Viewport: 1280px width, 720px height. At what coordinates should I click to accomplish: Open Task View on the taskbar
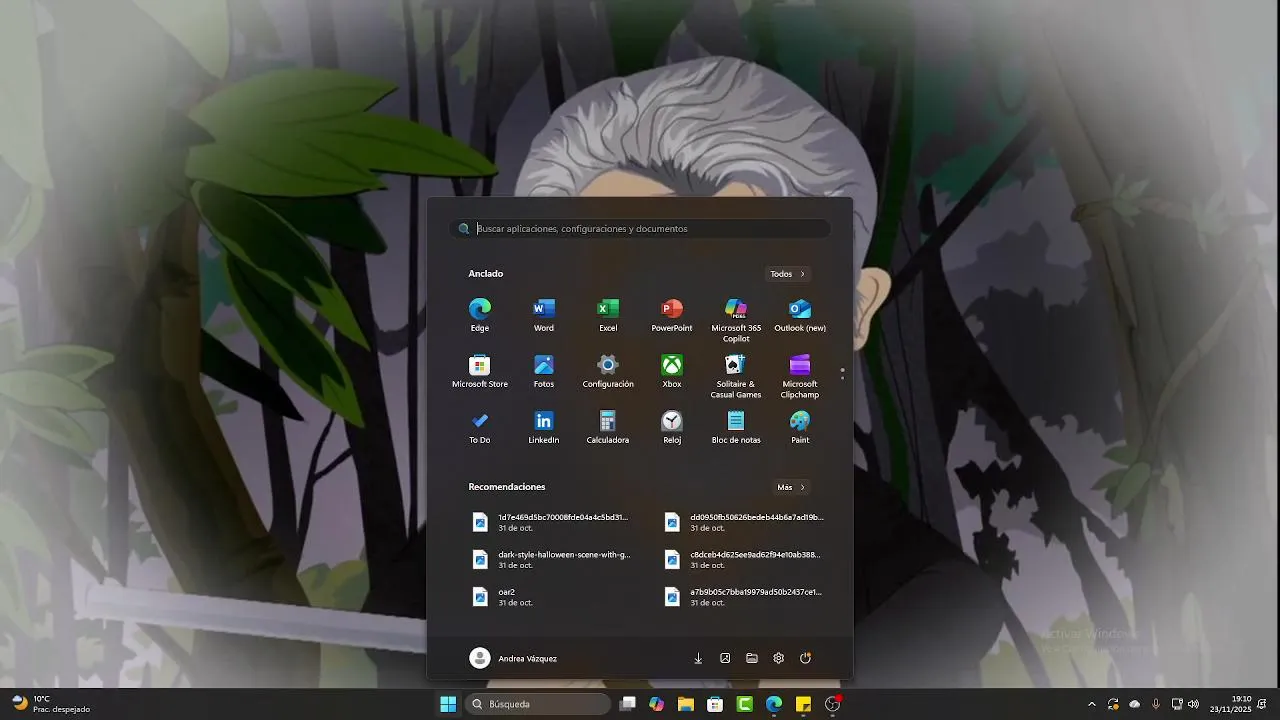coord(628,704)
